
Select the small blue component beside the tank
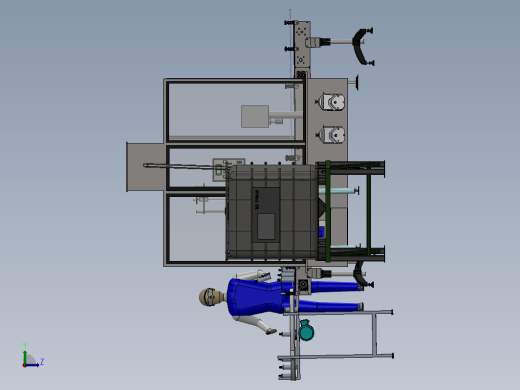point(321,232)
